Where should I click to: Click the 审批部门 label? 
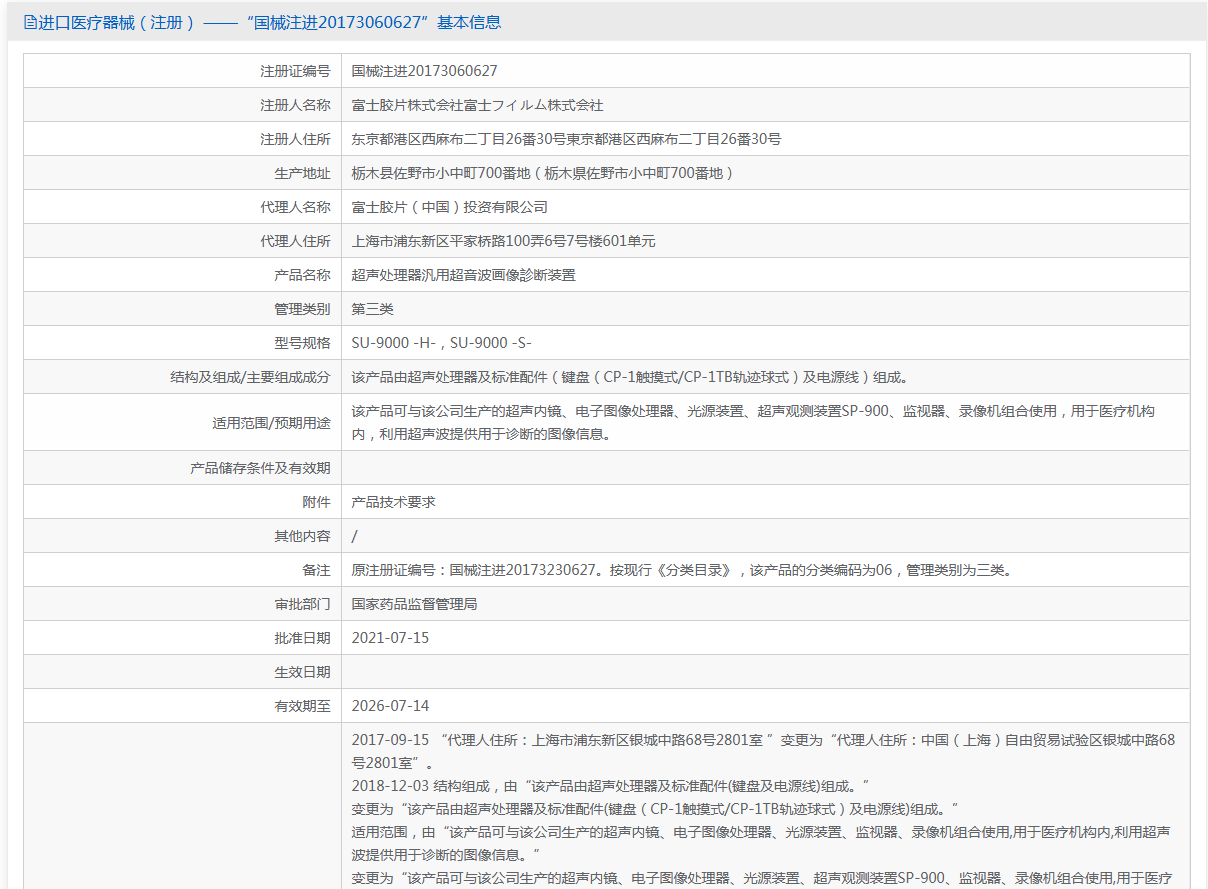tap(302, 604)
